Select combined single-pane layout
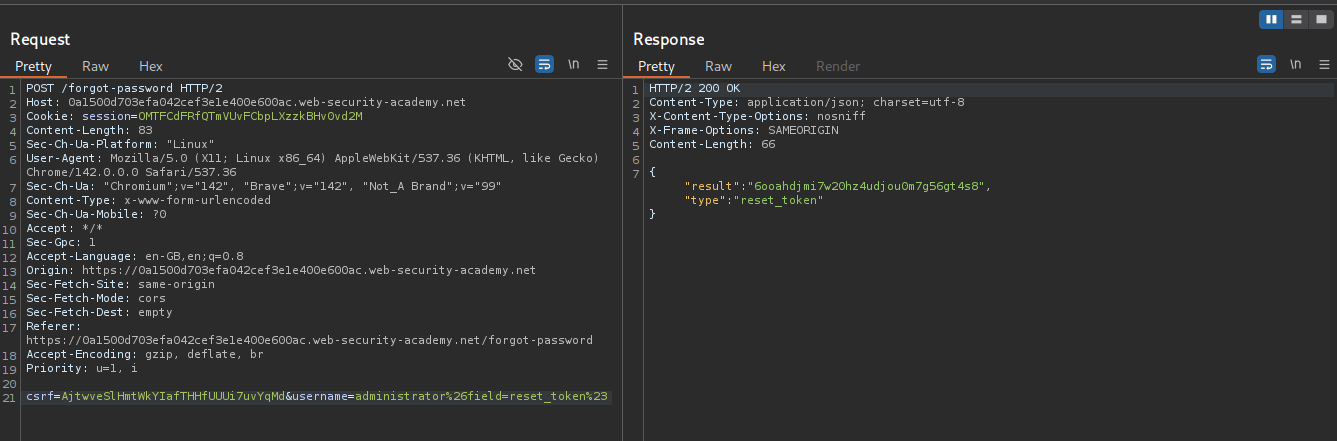 [1320, 19]
